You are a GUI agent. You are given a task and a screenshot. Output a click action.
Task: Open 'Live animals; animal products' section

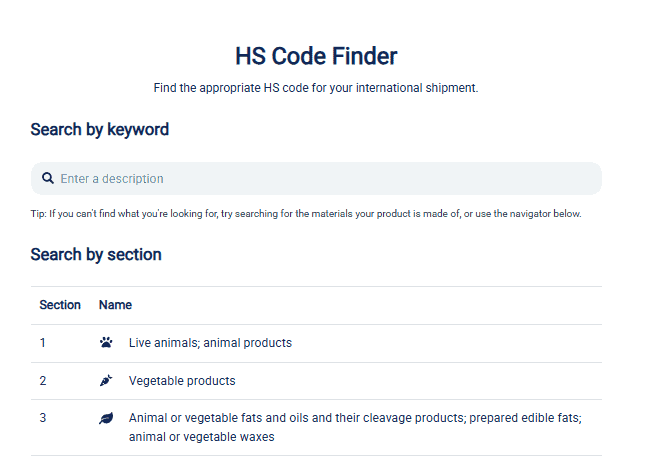210,343
